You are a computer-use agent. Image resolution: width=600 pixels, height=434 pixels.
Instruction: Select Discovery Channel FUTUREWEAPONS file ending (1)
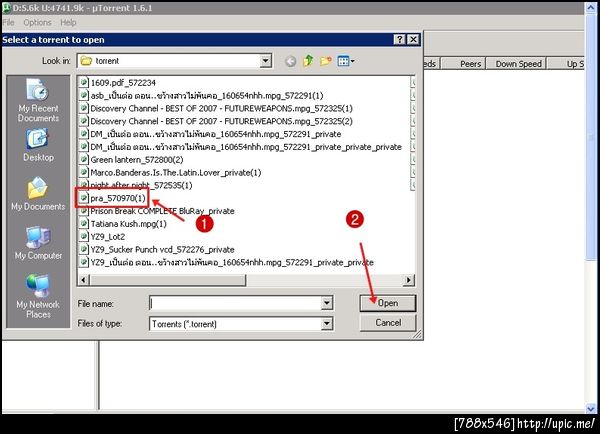click(221, 108)
